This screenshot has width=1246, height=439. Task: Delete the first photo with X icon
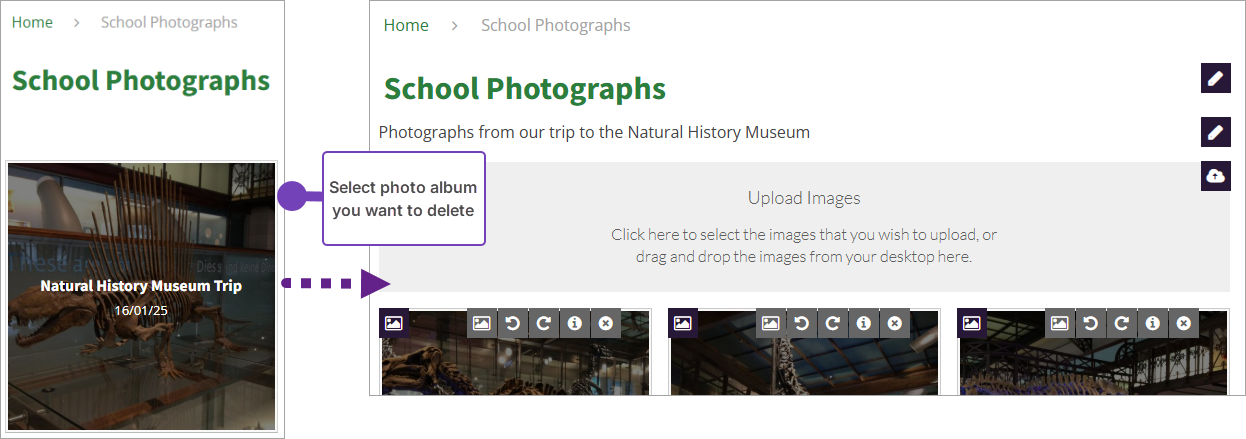click(x=605, y=323)
